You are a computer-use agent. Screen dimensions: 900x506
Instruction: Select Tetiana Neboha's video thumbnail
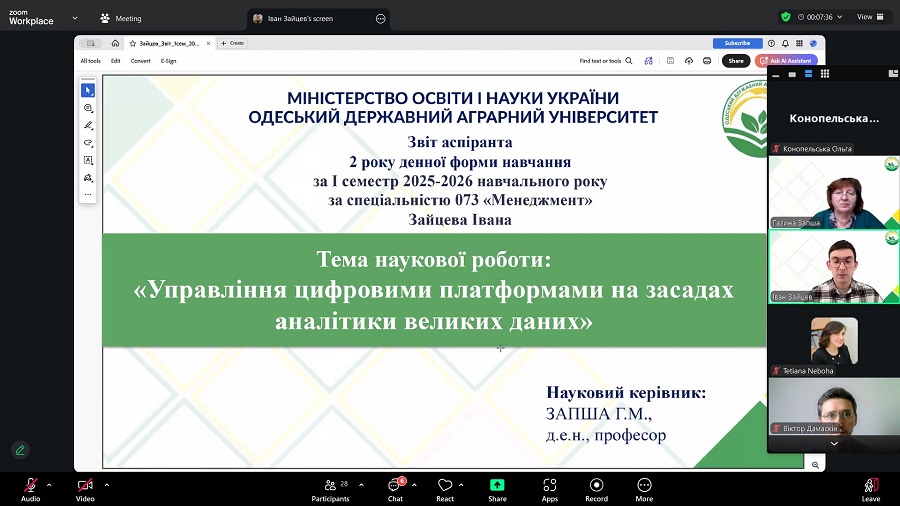pyautogui.click(x=834, y=341)
